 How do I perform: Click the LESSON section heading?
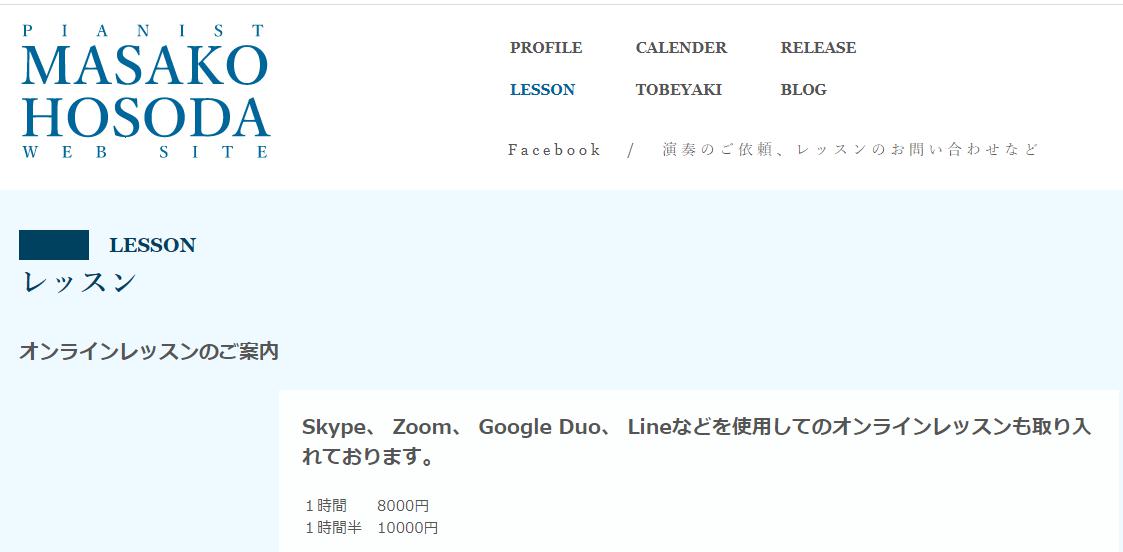(152, 245)
